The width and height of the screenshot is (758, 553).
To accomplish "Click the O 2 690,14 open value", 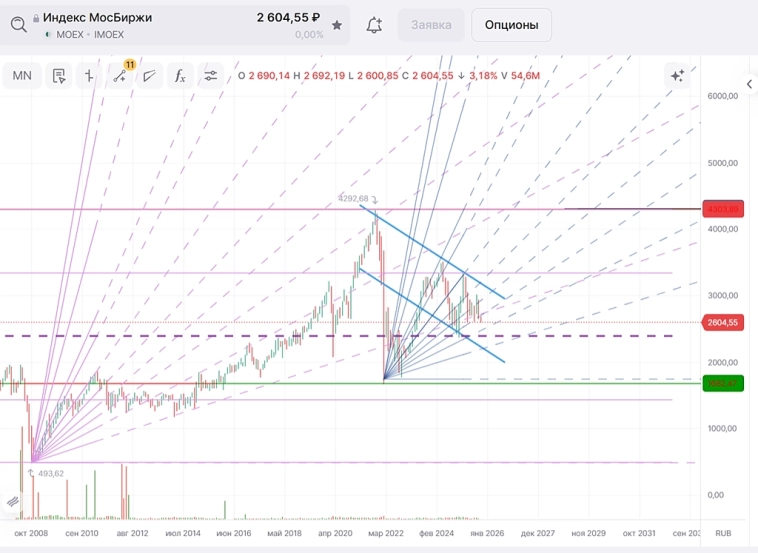I will (x=264, y=75).
